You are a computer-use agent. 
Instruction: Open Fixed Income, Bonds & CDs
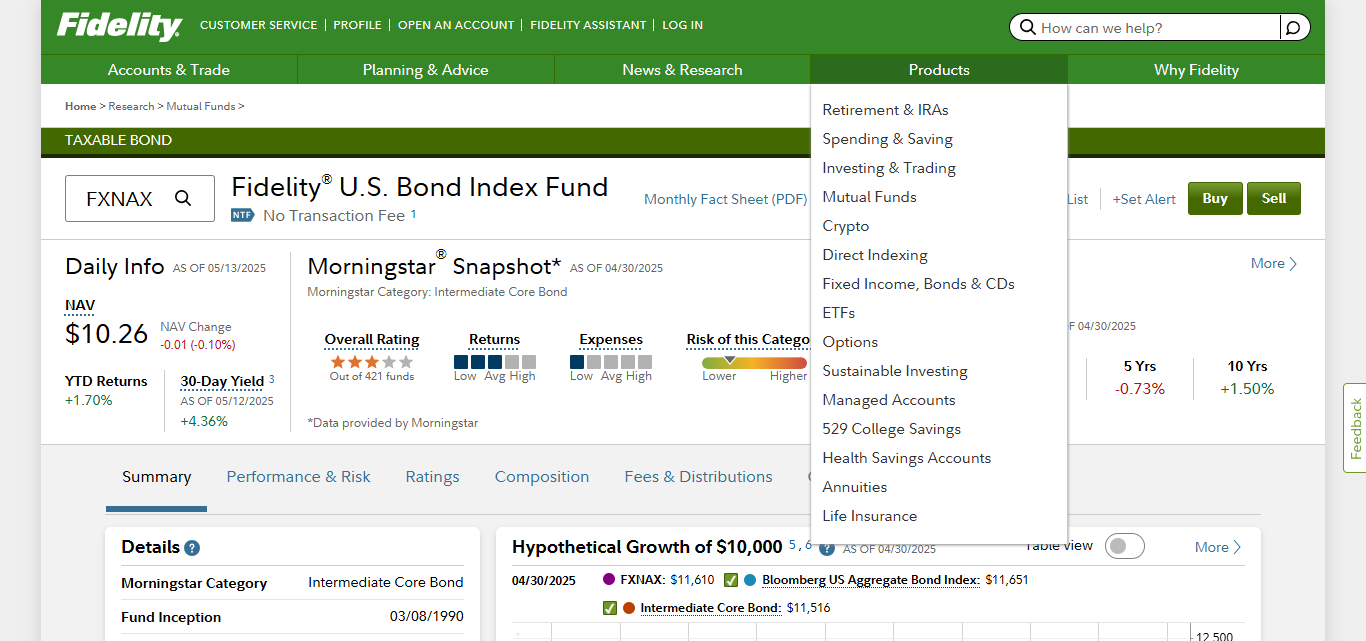[918, 284]
